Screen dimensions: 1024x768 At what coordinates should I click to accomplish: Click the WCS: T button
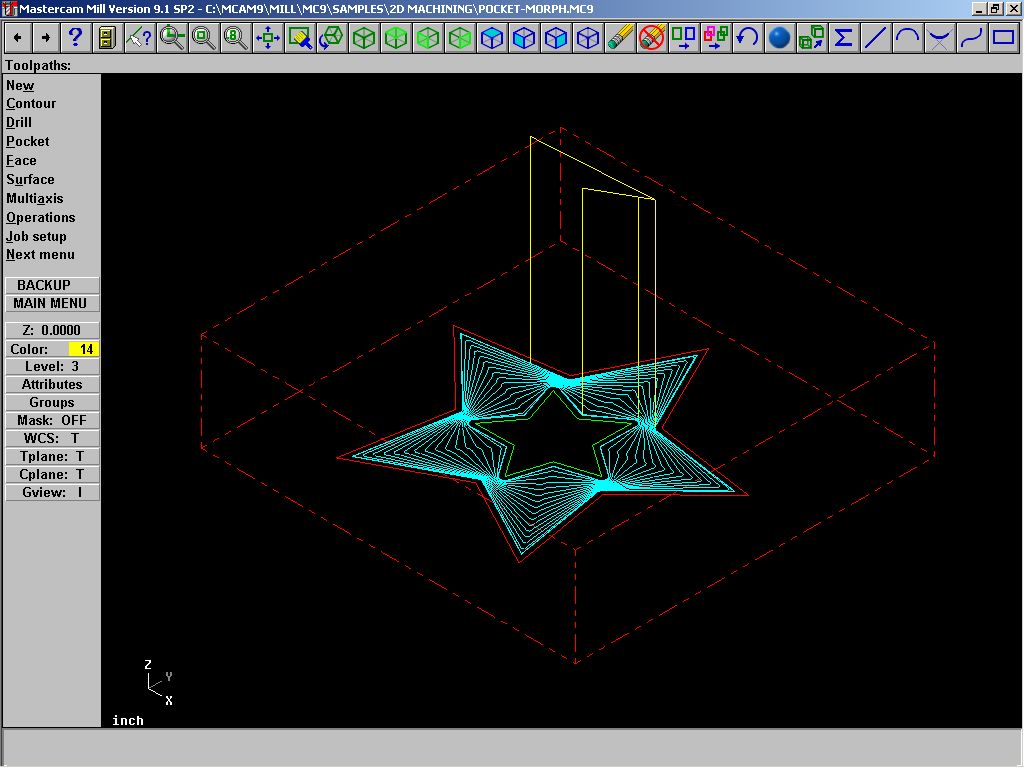pos(52,438)
